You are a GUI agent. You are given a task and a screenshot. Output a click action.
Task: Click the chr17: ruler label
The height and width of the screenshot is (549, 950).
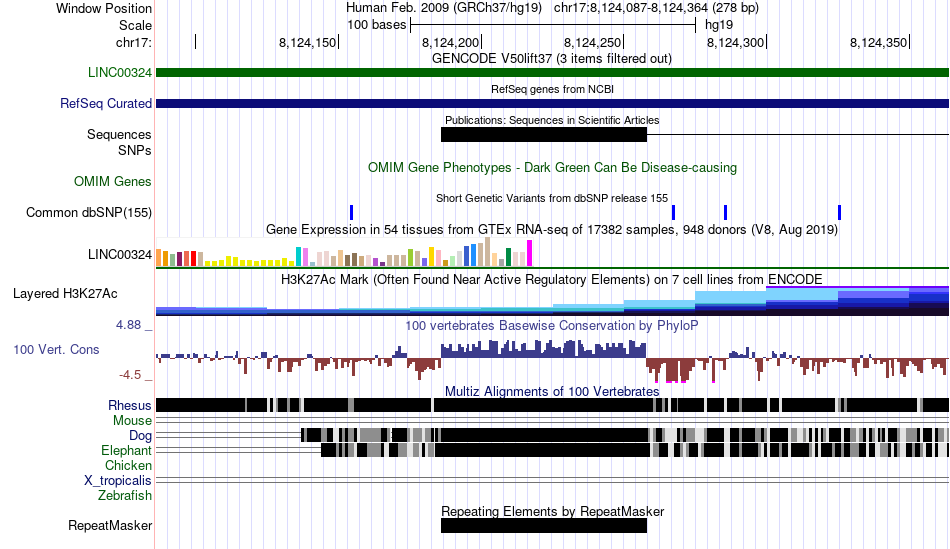coord(133,42)
